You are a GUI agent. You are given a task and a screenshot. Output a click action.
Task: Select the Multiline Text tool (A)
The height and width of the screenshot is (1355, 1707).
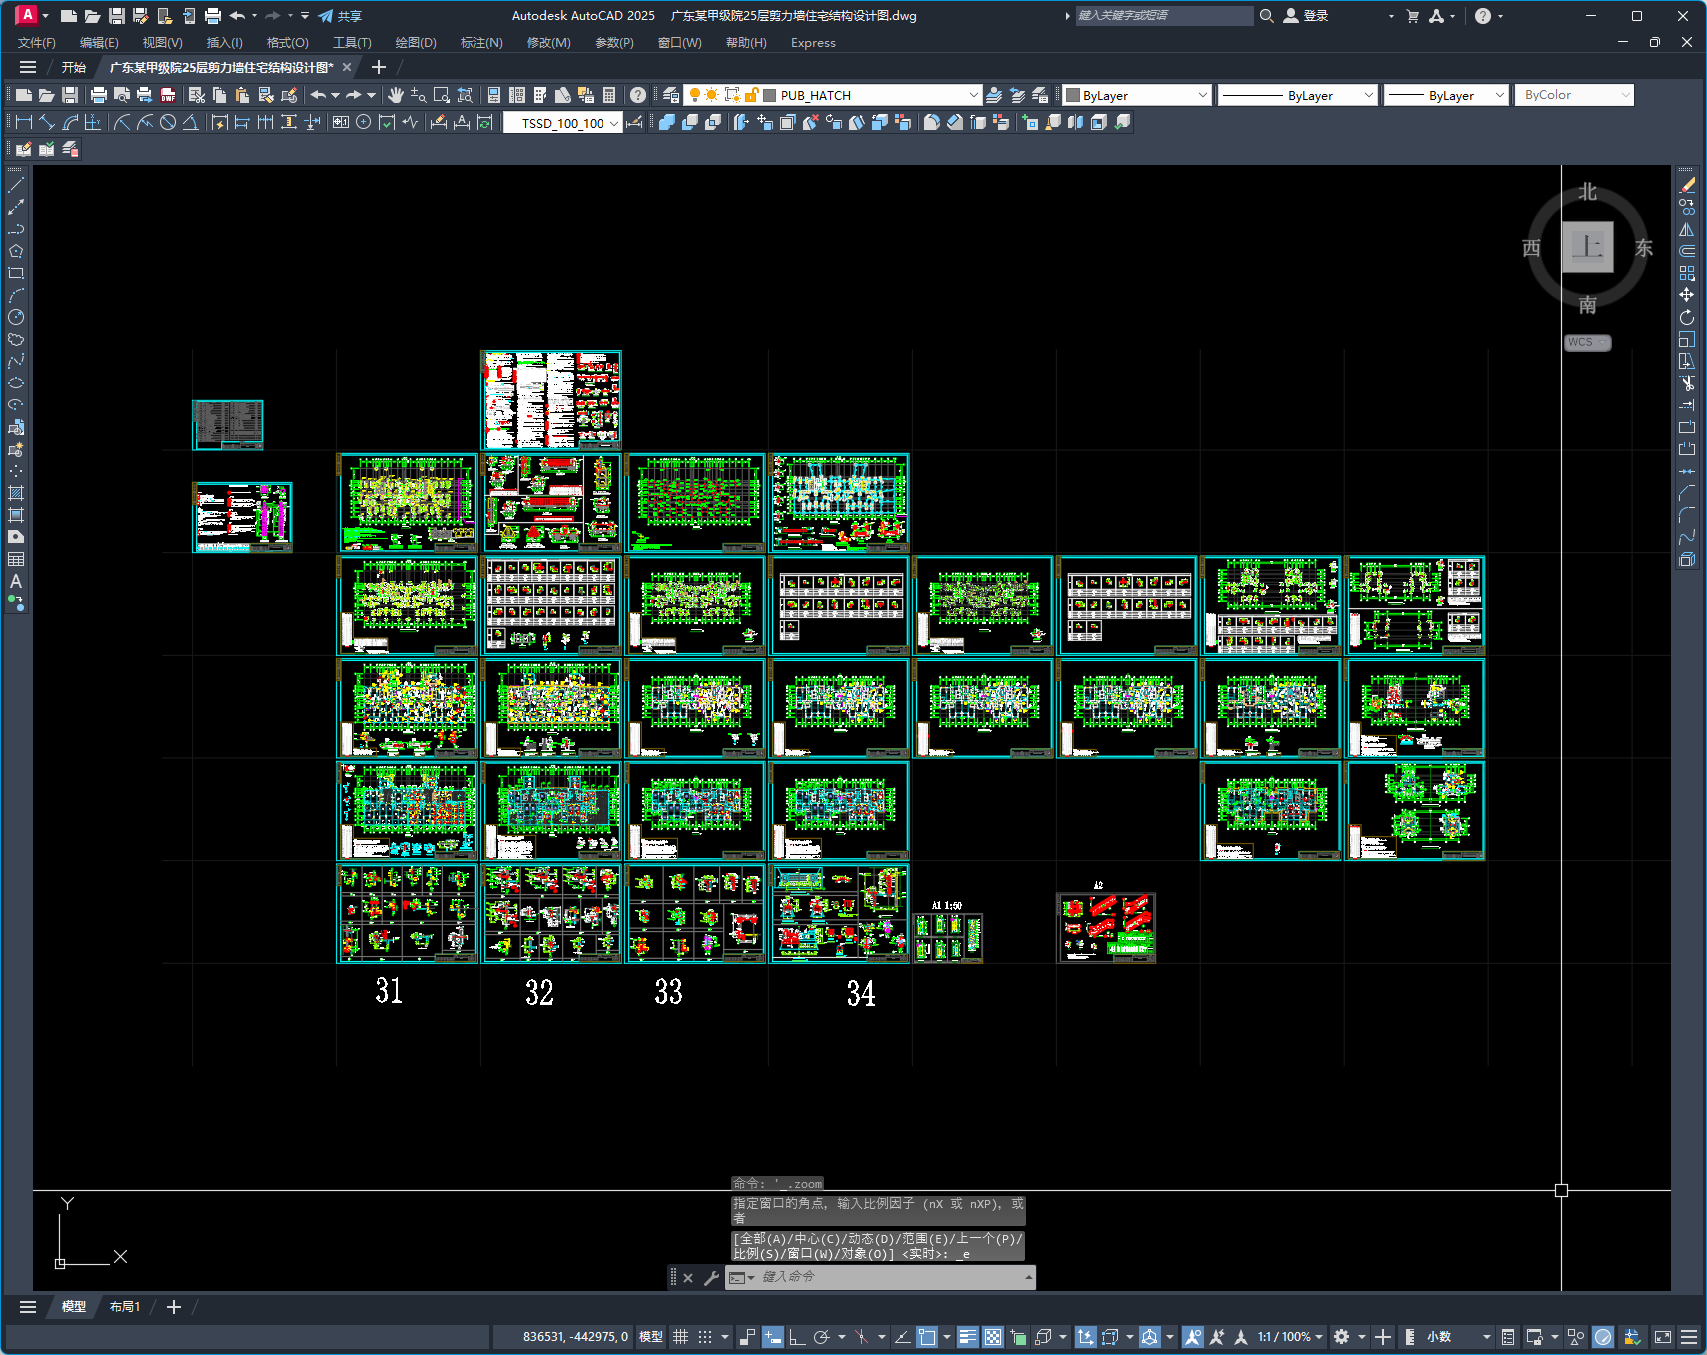click(x=16, y=581)
